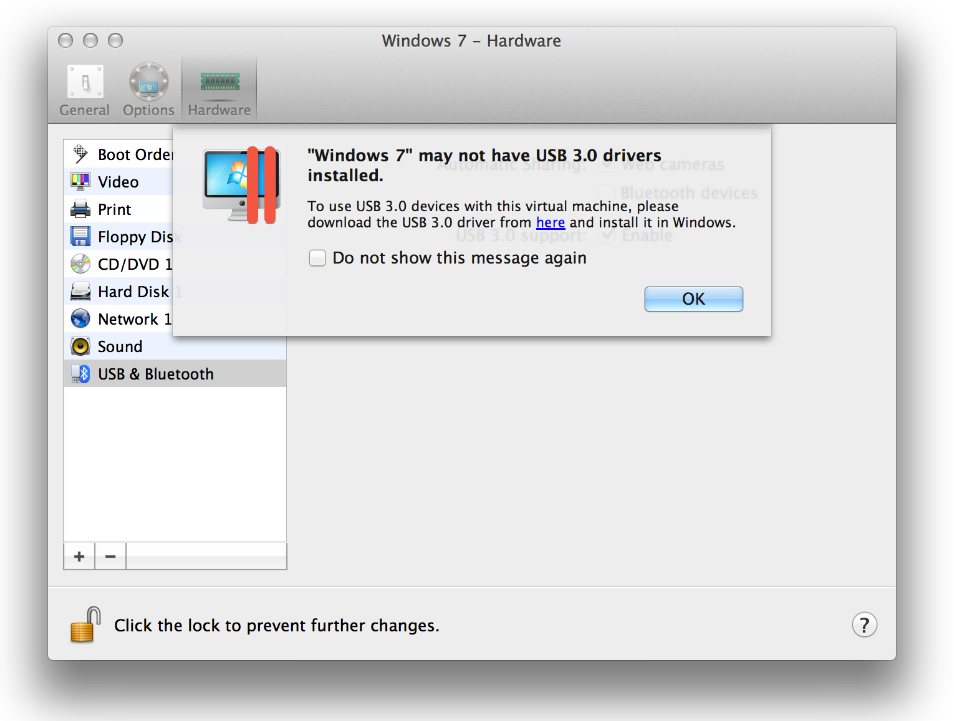This screenshot has height=721, width=954.
Task: Select Print in the hardware list
Action: click(x=119, y=209)
